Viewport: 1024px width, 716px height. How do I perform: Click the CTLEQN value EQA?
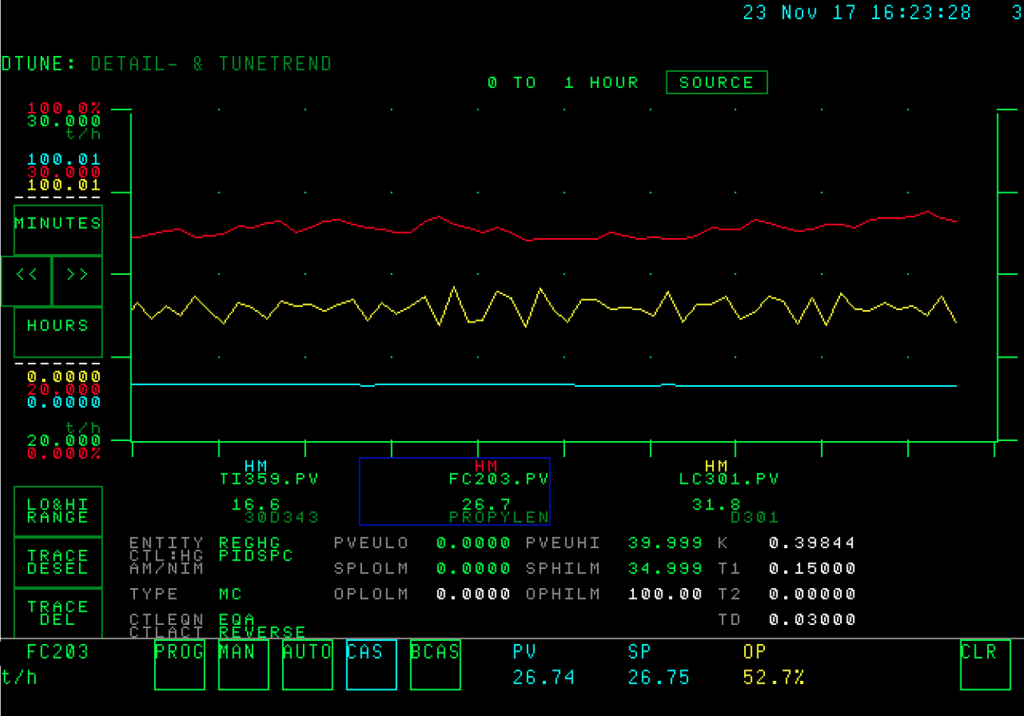coord(237,619)
